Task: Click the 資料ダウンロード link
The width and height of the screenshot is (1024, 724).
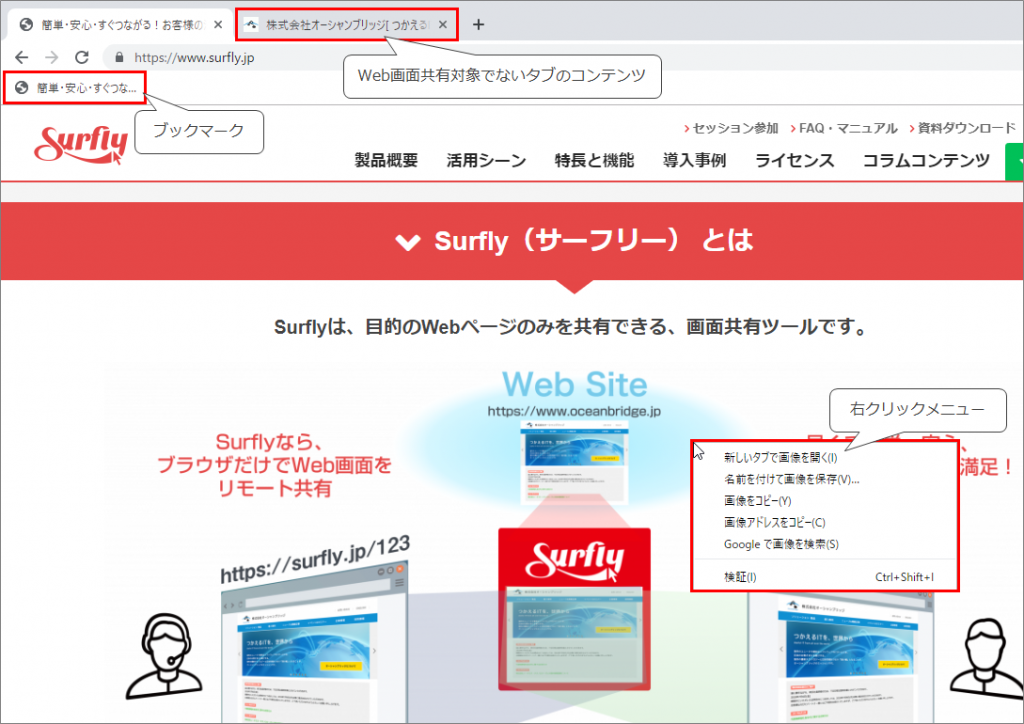Action: click(x=963, y=128)
